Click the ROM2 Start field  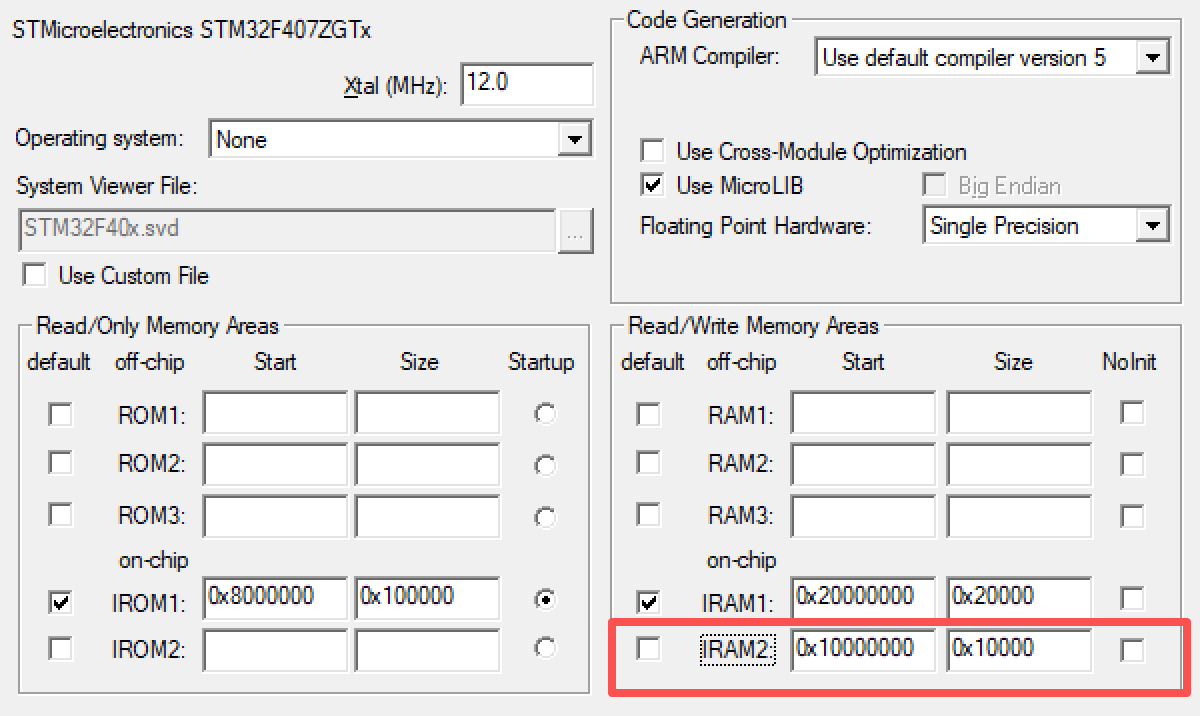point(275,464)
